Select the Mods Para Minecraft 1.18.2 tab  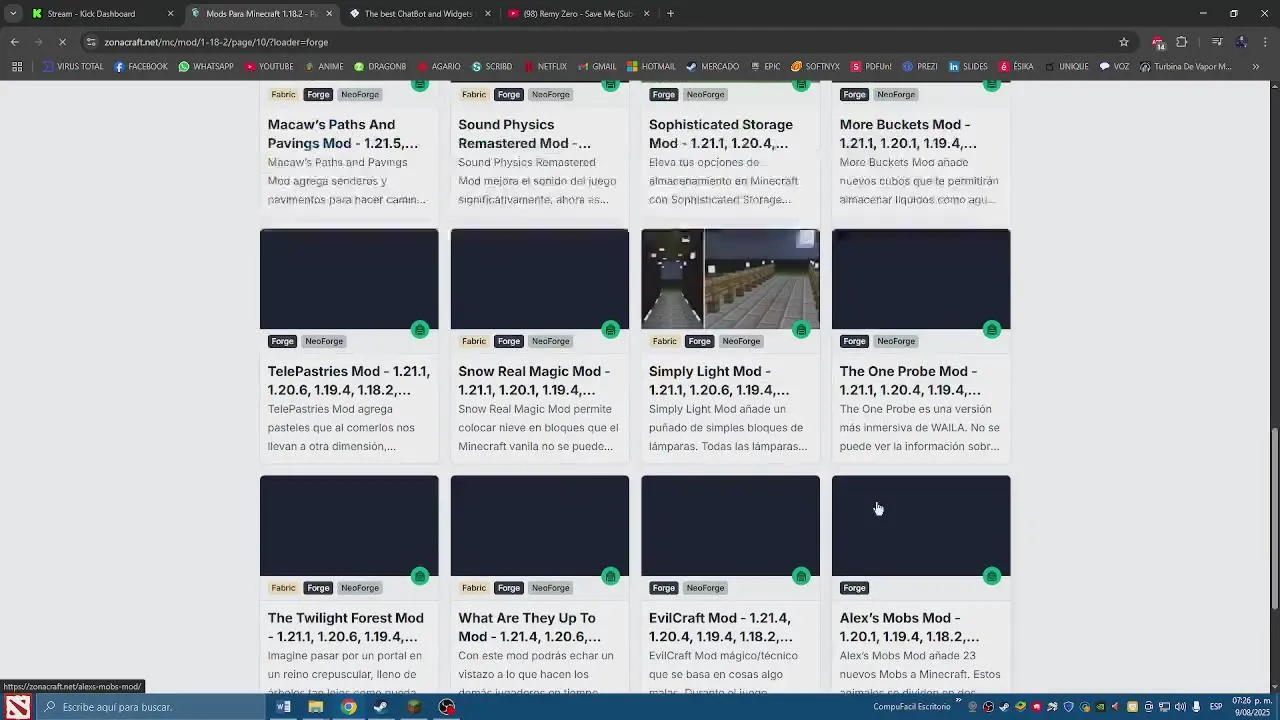coord(260,13)
